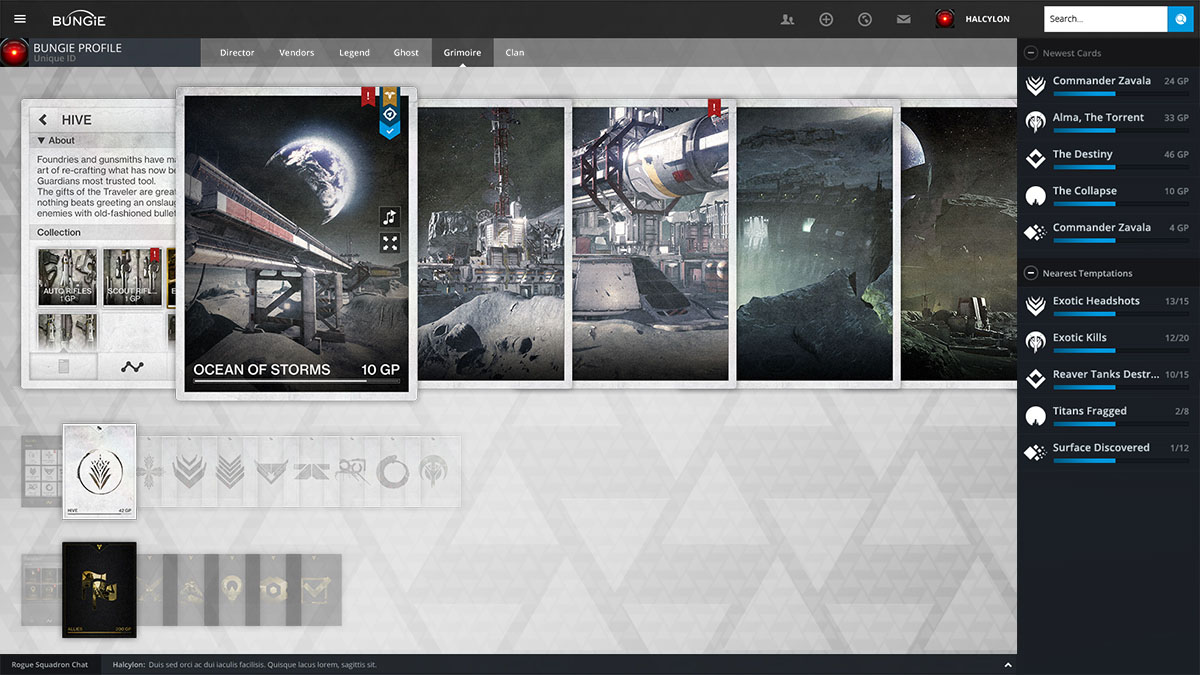1200x675 pixels.
Task: Switch to the Vendors tab
Action: pyautogui.click(x=296, y=53)
